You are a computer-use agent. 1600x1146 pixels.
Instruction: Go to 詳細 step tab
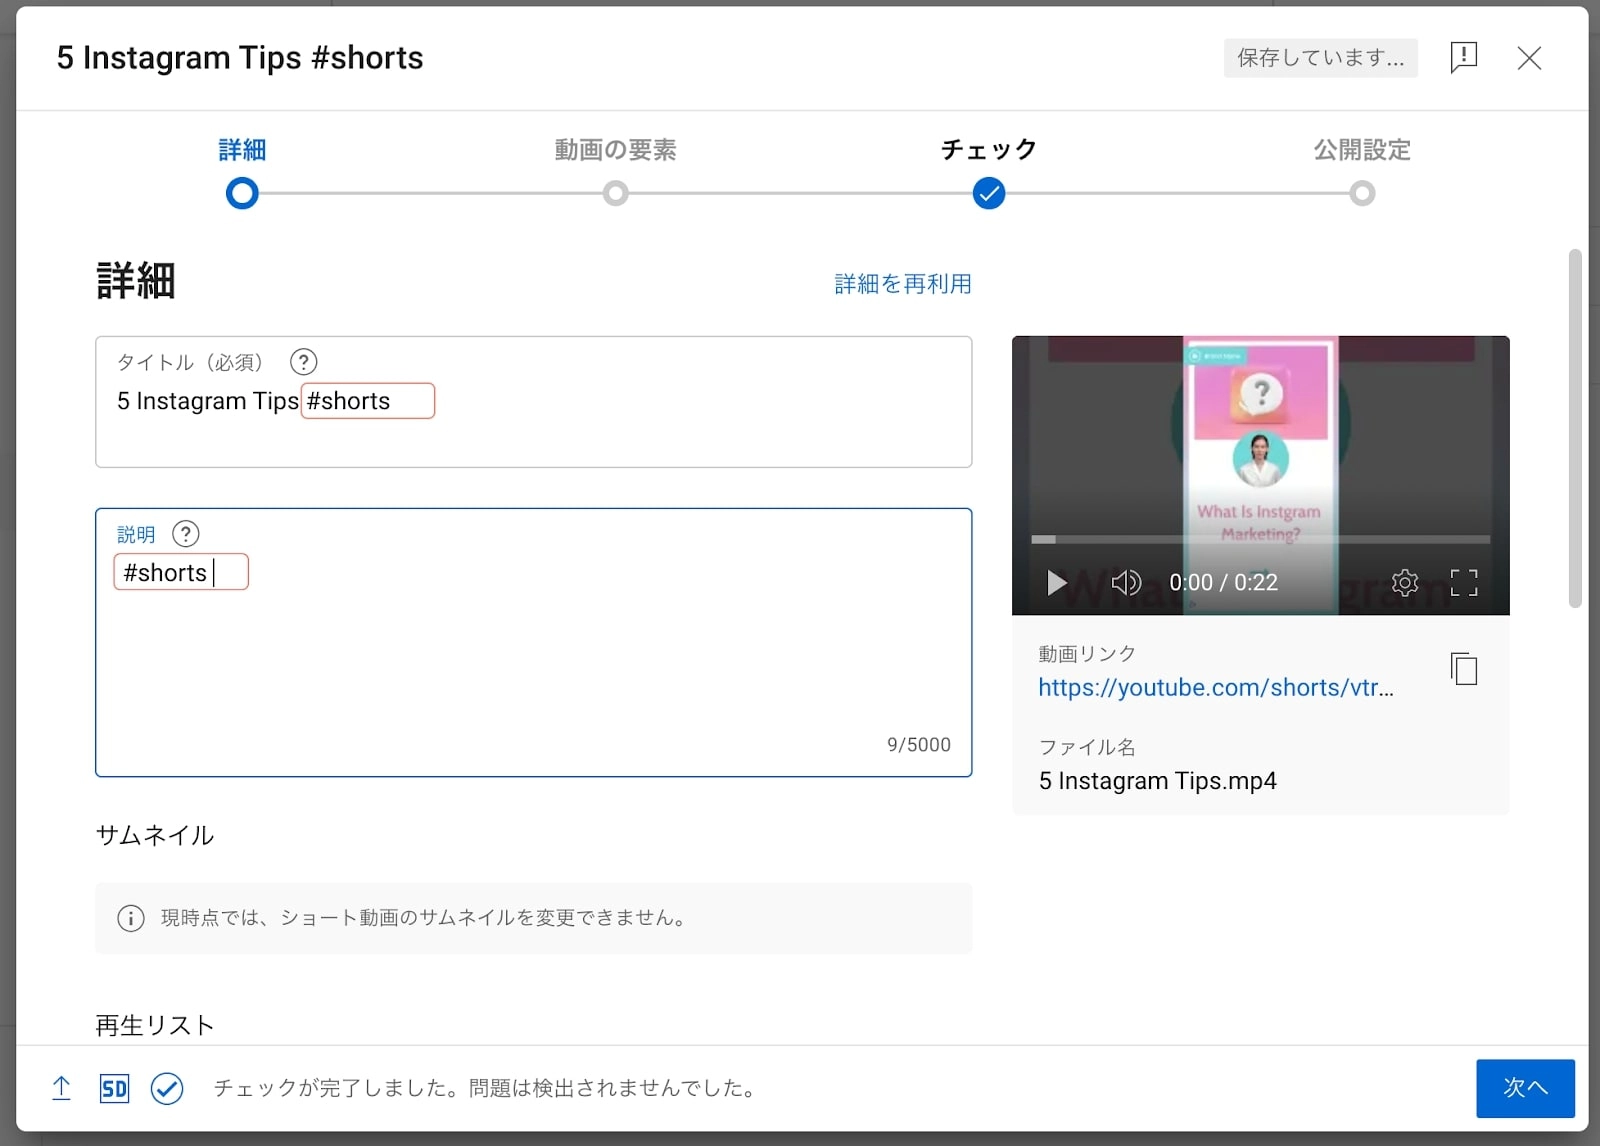pyautogui.click(x=242, y=150)
